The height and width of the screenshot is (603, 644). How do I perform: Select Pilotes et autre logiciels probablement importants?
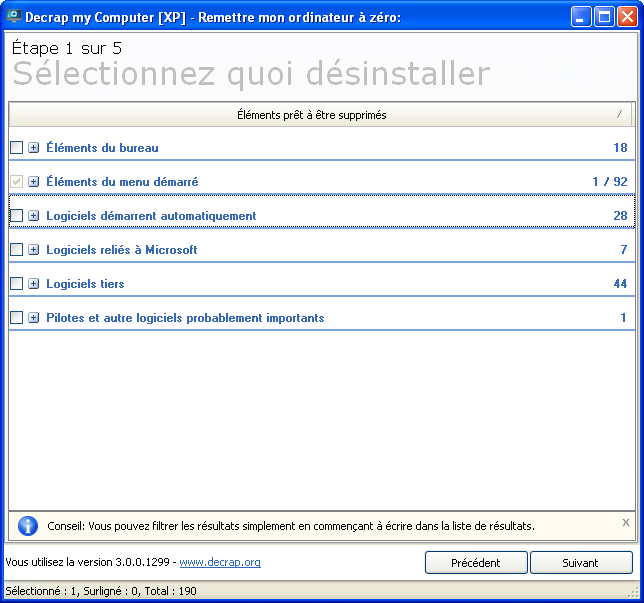tap(185, 318)
